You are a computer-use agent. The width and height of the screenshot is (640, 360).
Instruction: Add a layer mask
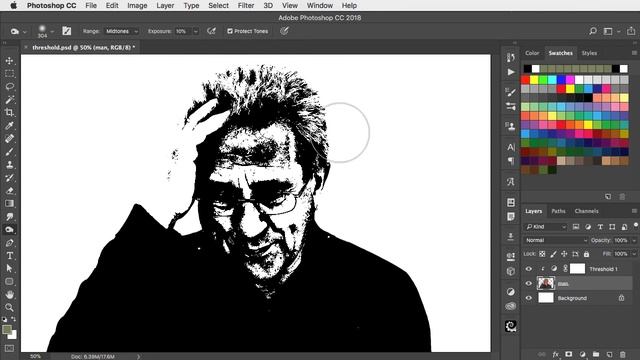tap(569, 354)
